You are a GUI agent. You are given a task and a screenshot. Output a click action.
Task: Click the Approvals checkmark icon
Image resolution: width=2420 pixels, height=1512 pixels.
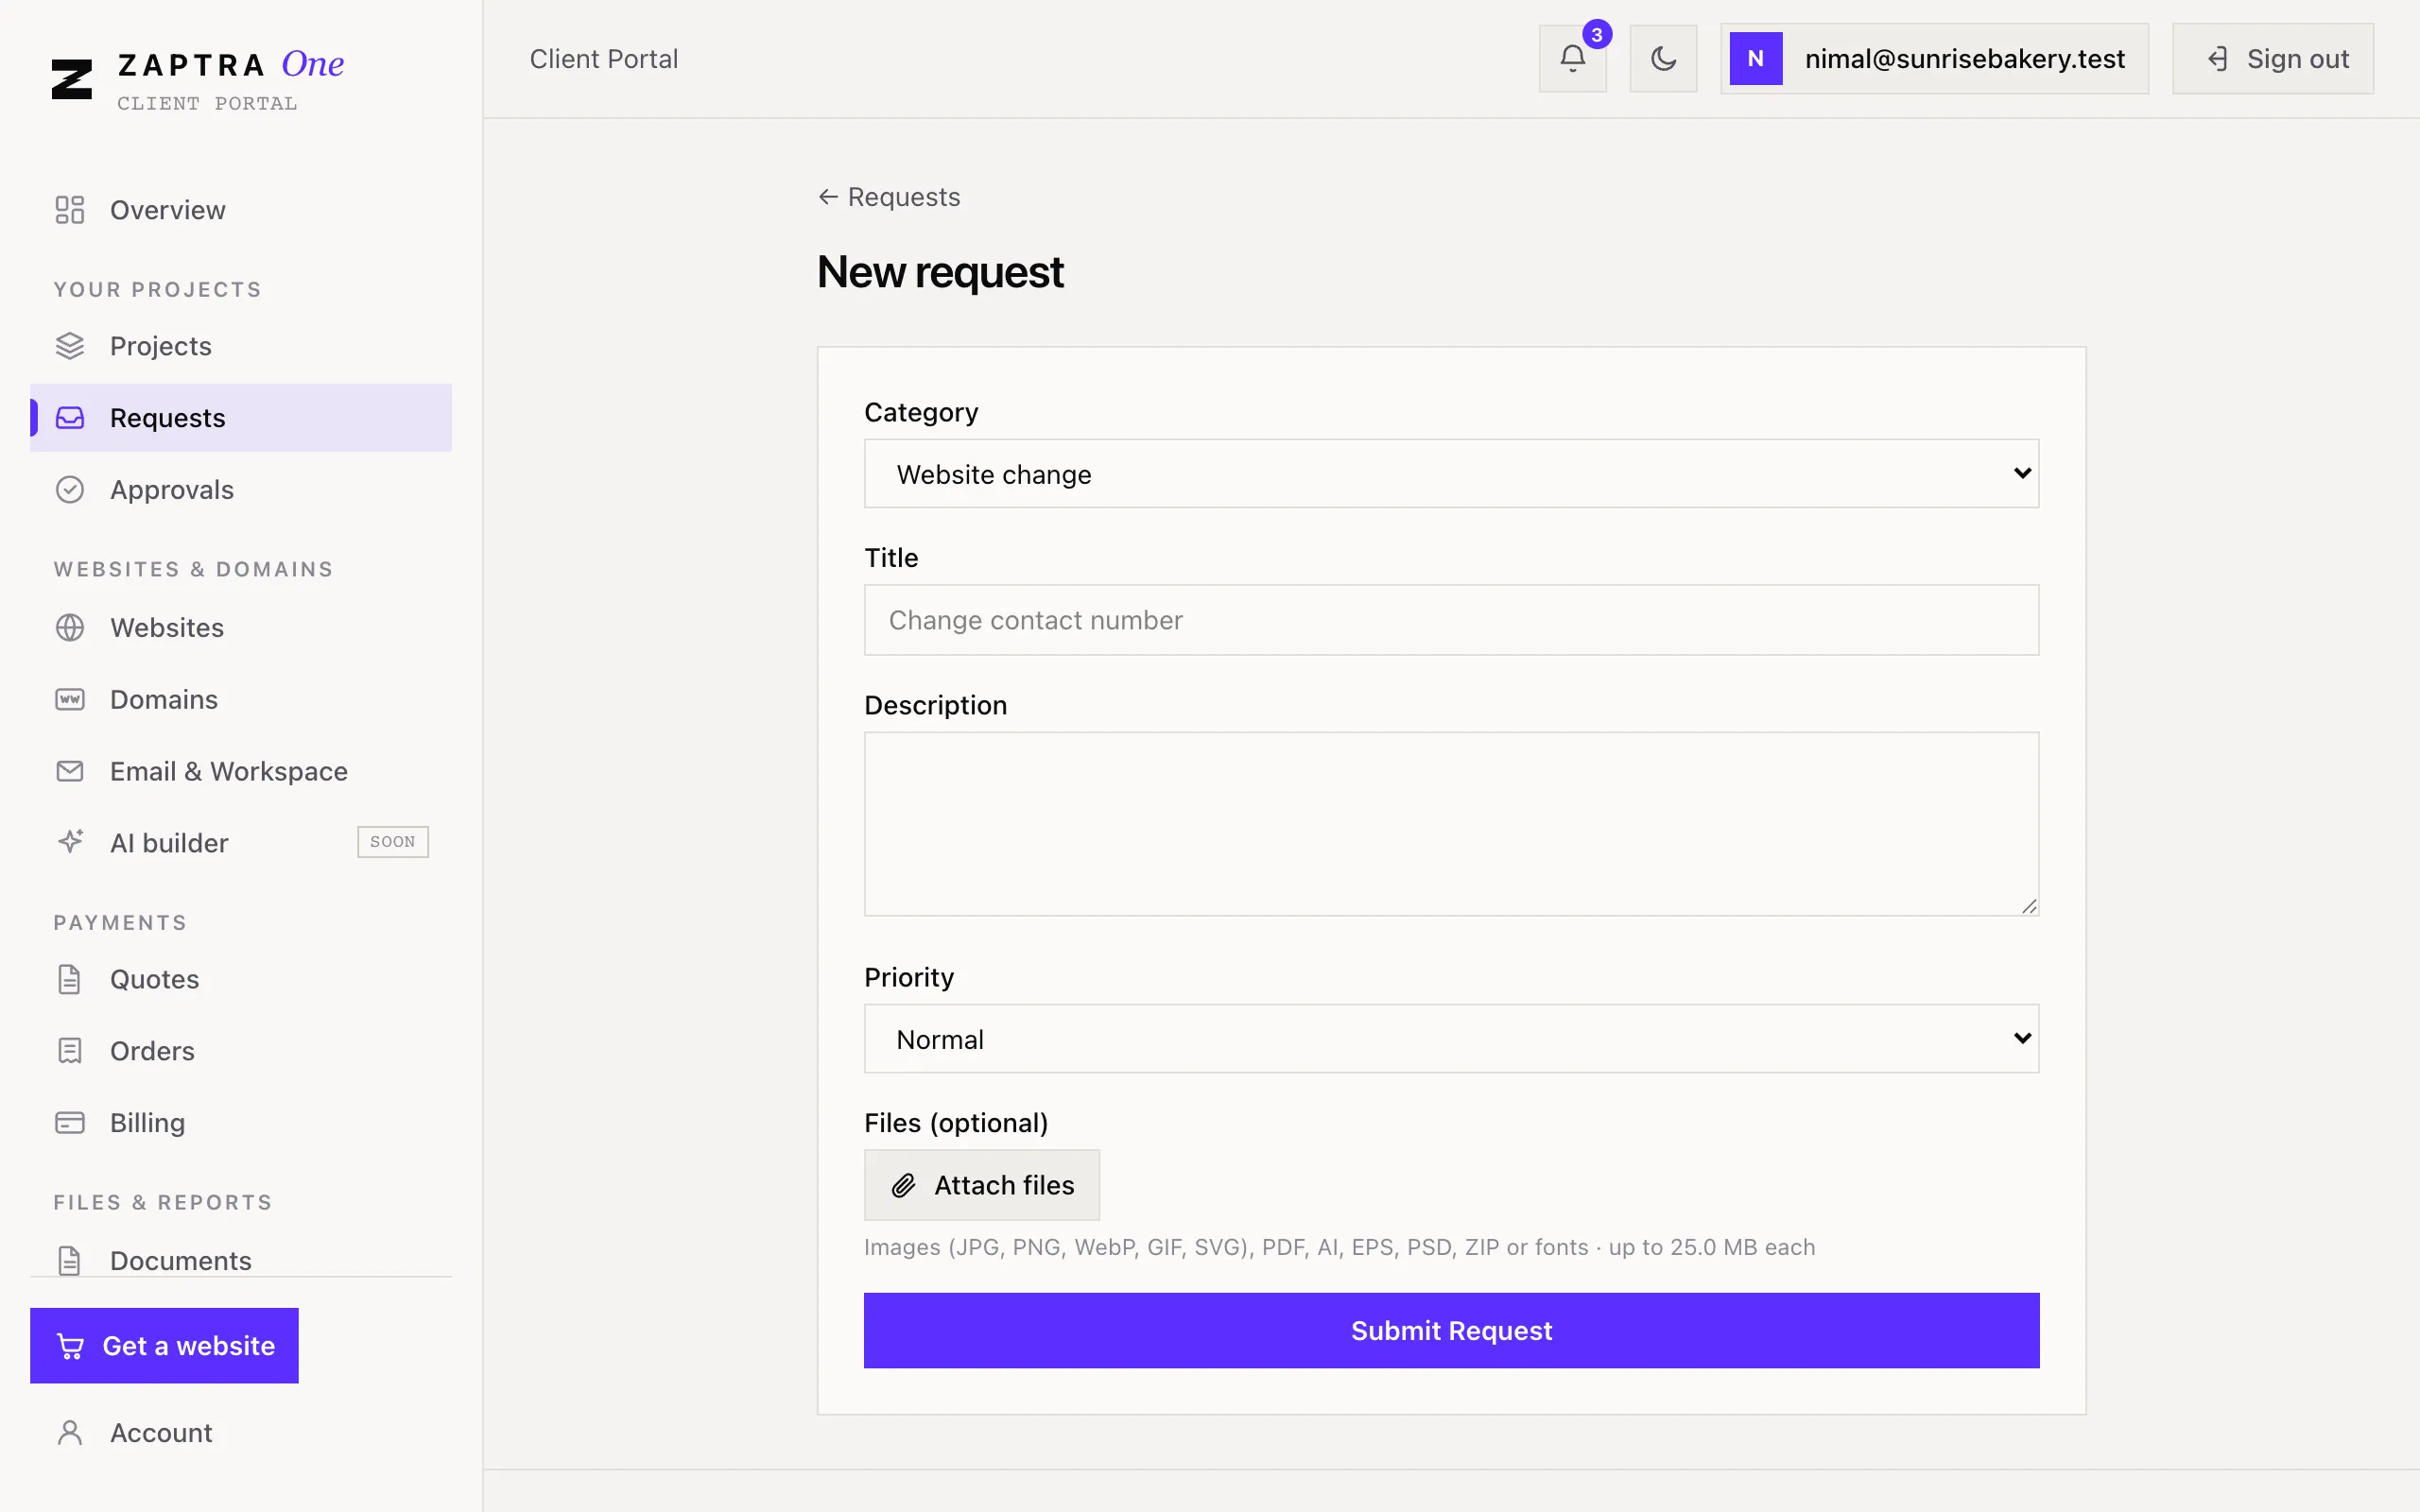pyautogui.click(x=70, y=490)
